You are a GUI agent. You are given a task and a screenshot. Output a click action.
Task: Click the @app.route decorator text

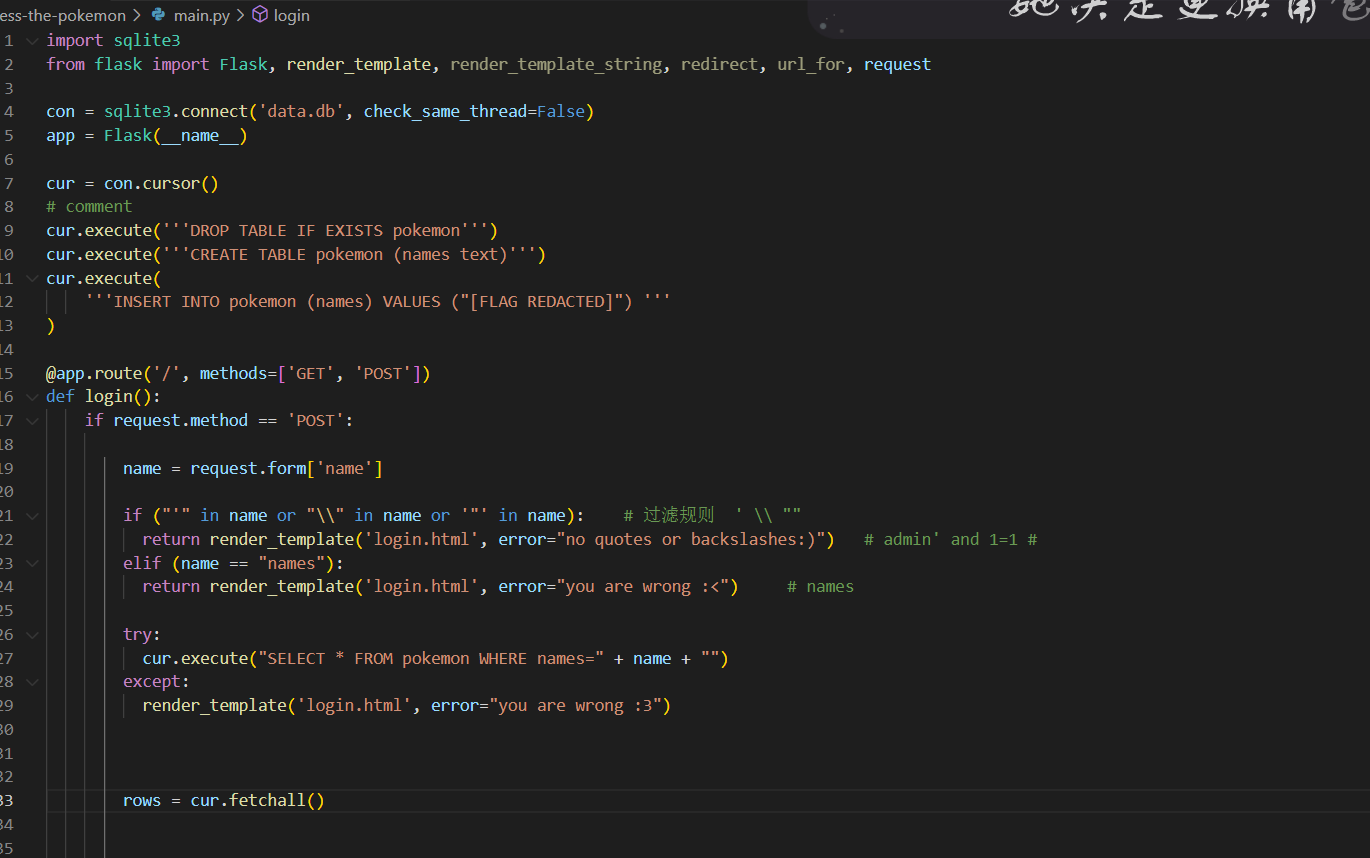coord(94,374)
